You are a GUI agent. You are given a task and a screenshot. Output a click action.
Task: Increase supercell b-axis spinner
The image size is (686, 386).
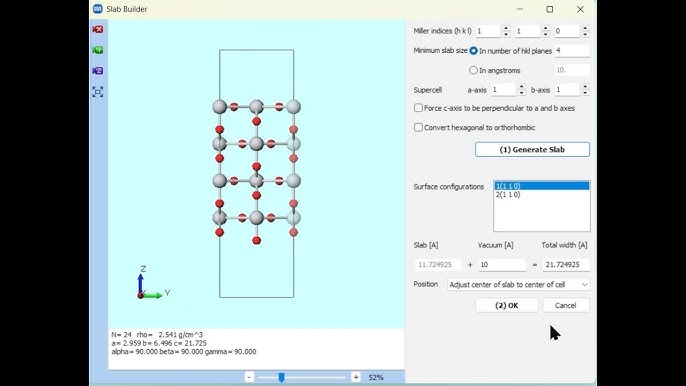(585, 87)
